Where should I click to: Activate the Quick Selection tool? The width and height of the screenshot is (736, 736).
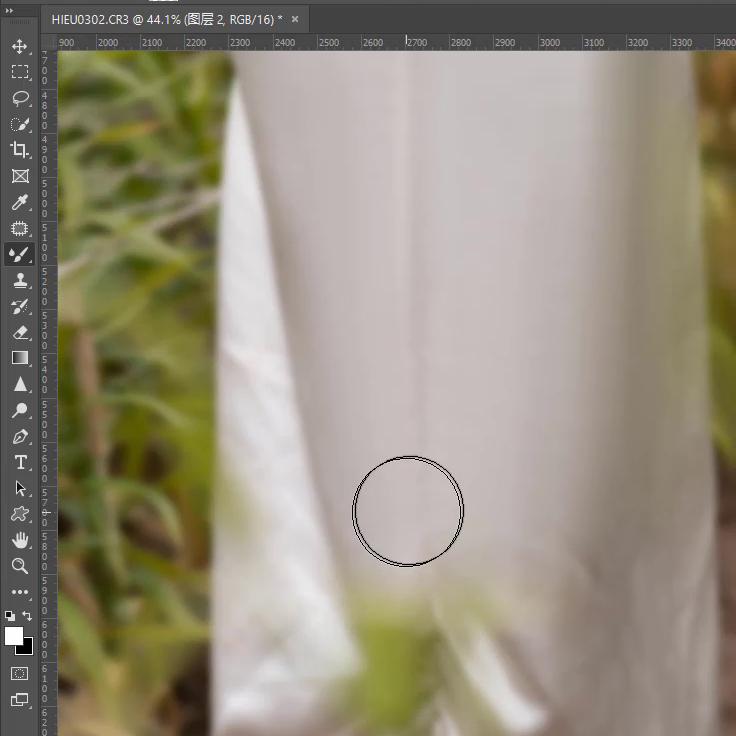tap(20, 124)
